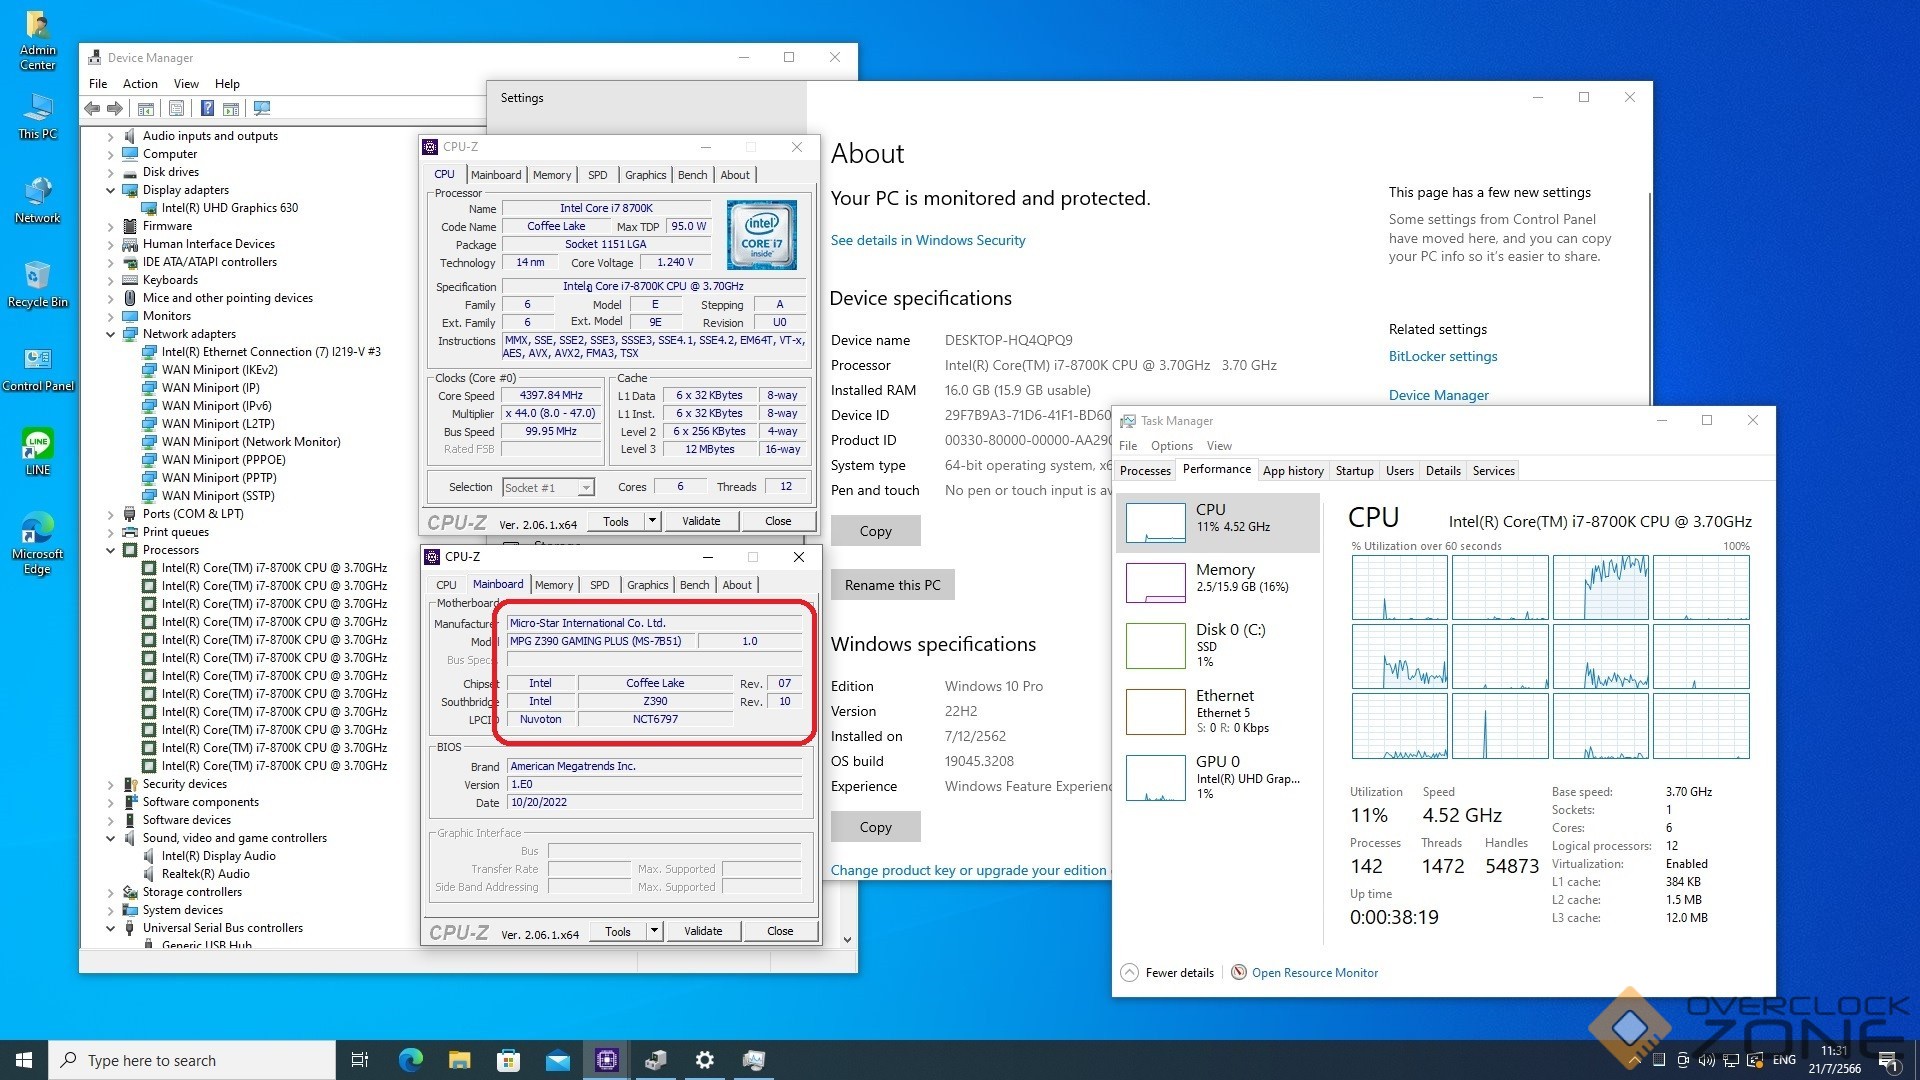Switch to the Startup tab in Task Manager

1354,471
